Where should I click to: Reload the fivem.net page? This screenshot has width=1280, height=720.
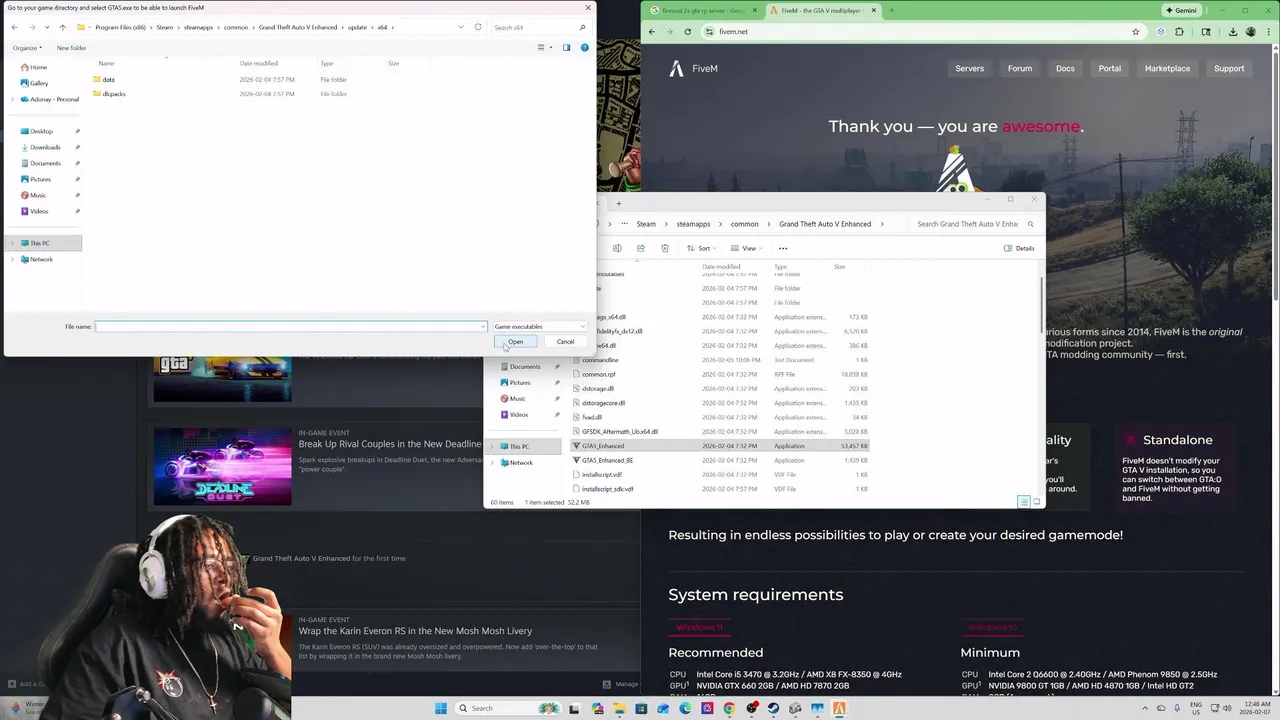[687, 31]
